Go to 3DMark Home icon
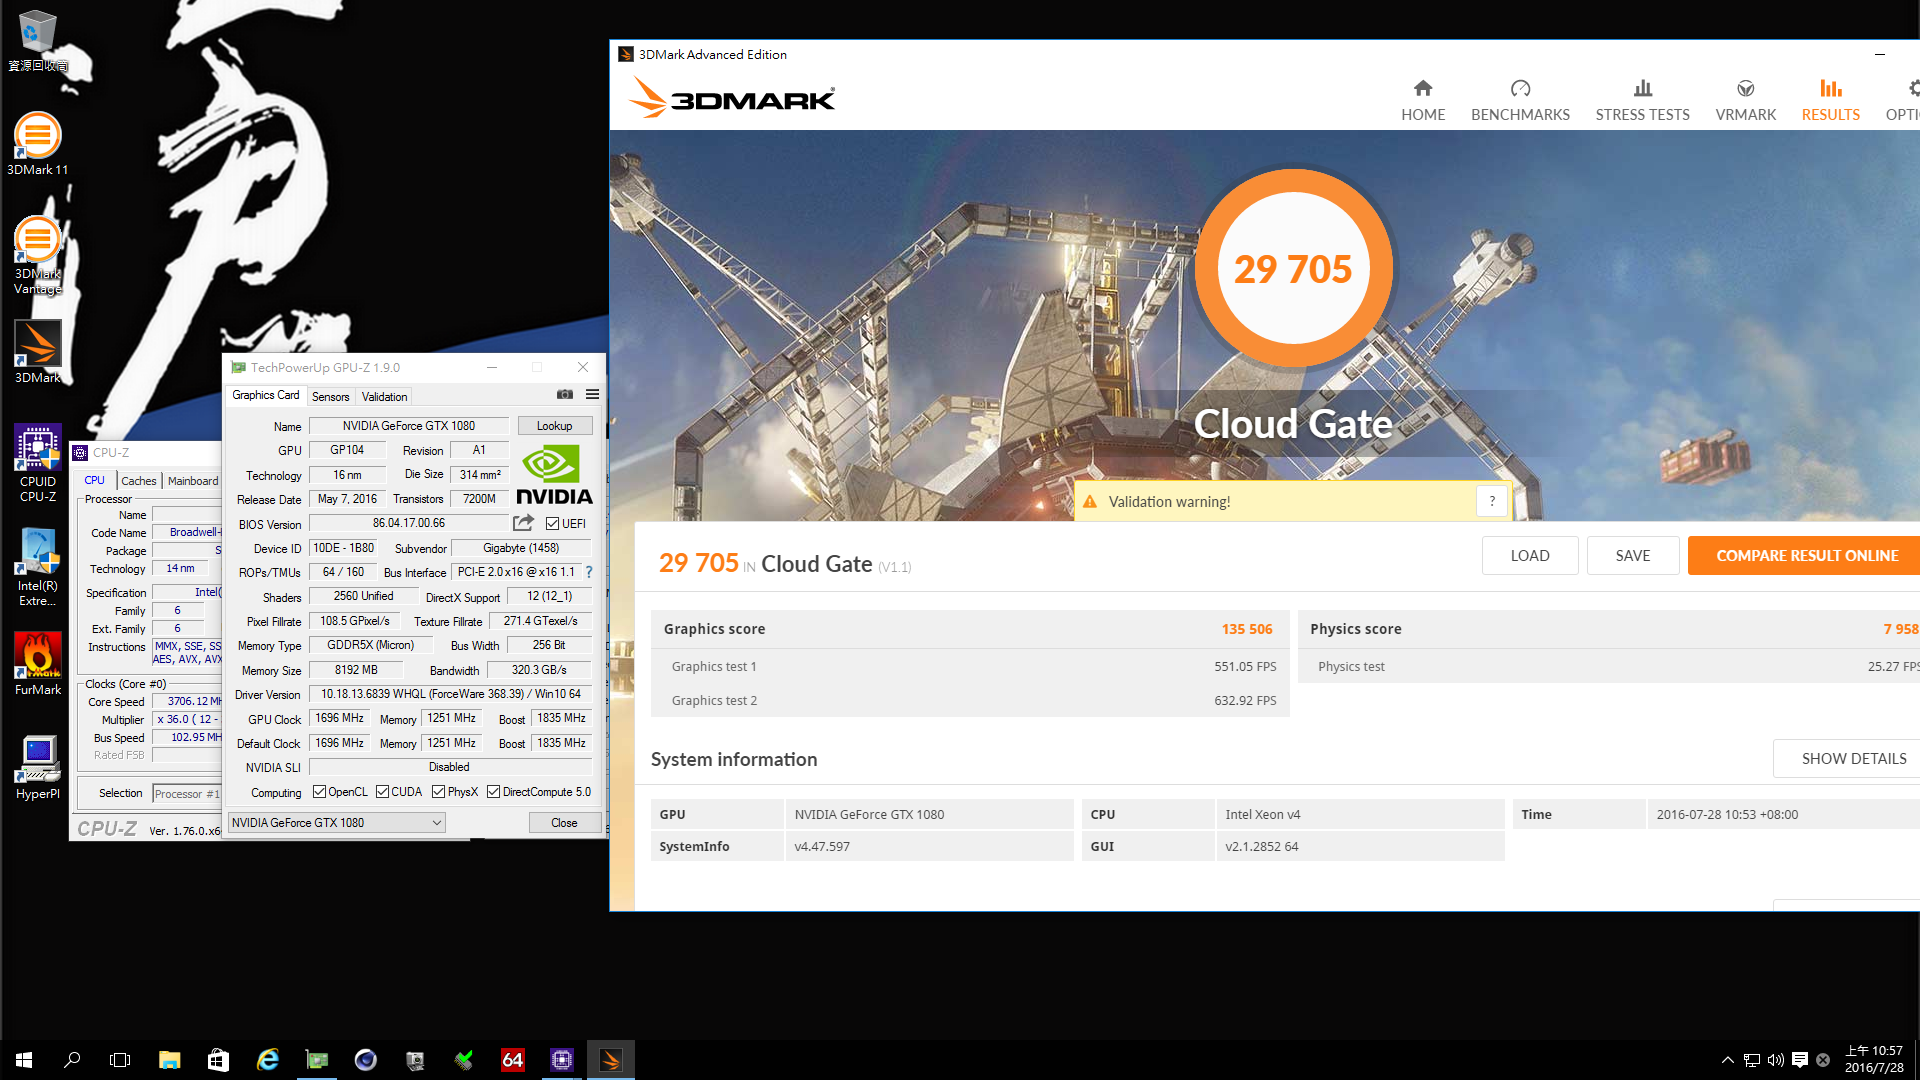Viewport: 1920px width, 1080px height. click(x=1423, y=101)
